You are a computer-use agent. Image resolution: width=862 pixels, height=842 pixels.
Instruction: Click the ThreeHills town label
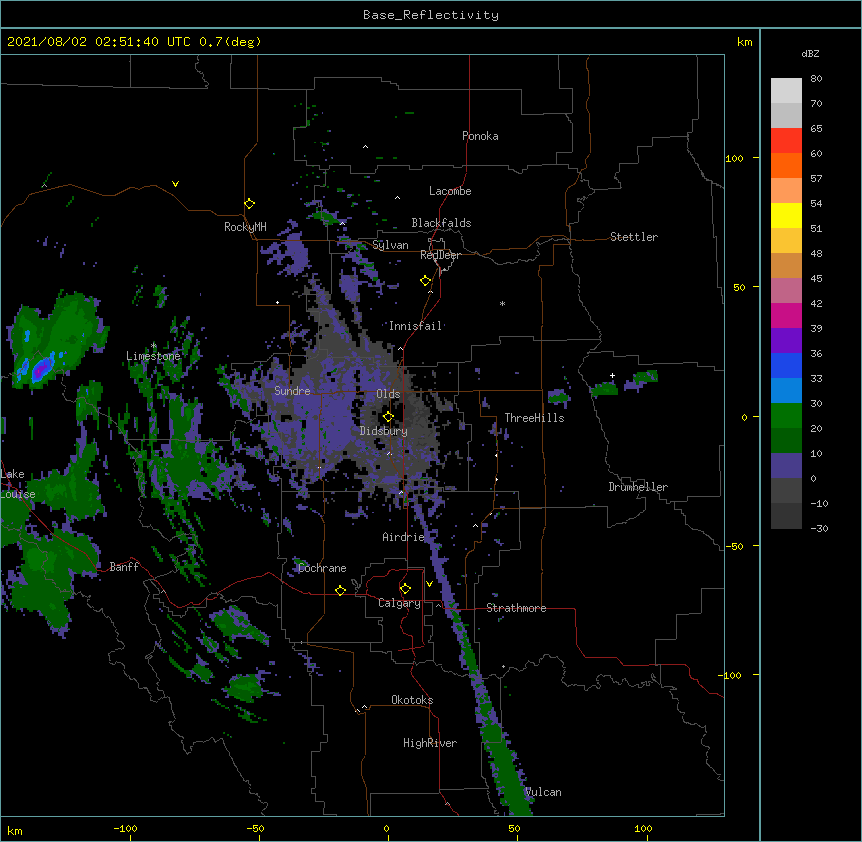534,418
